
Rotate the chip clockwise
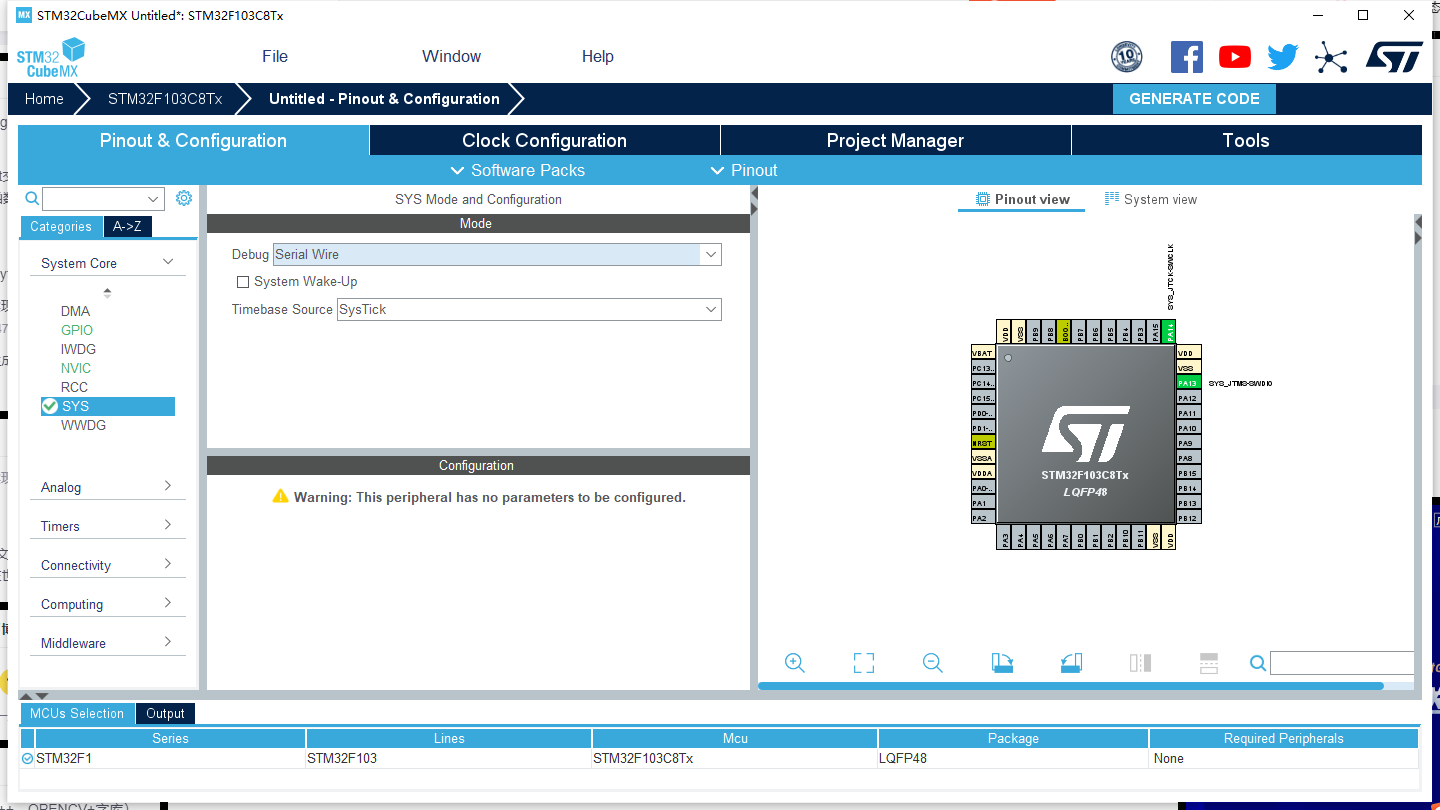(1002, 663)
